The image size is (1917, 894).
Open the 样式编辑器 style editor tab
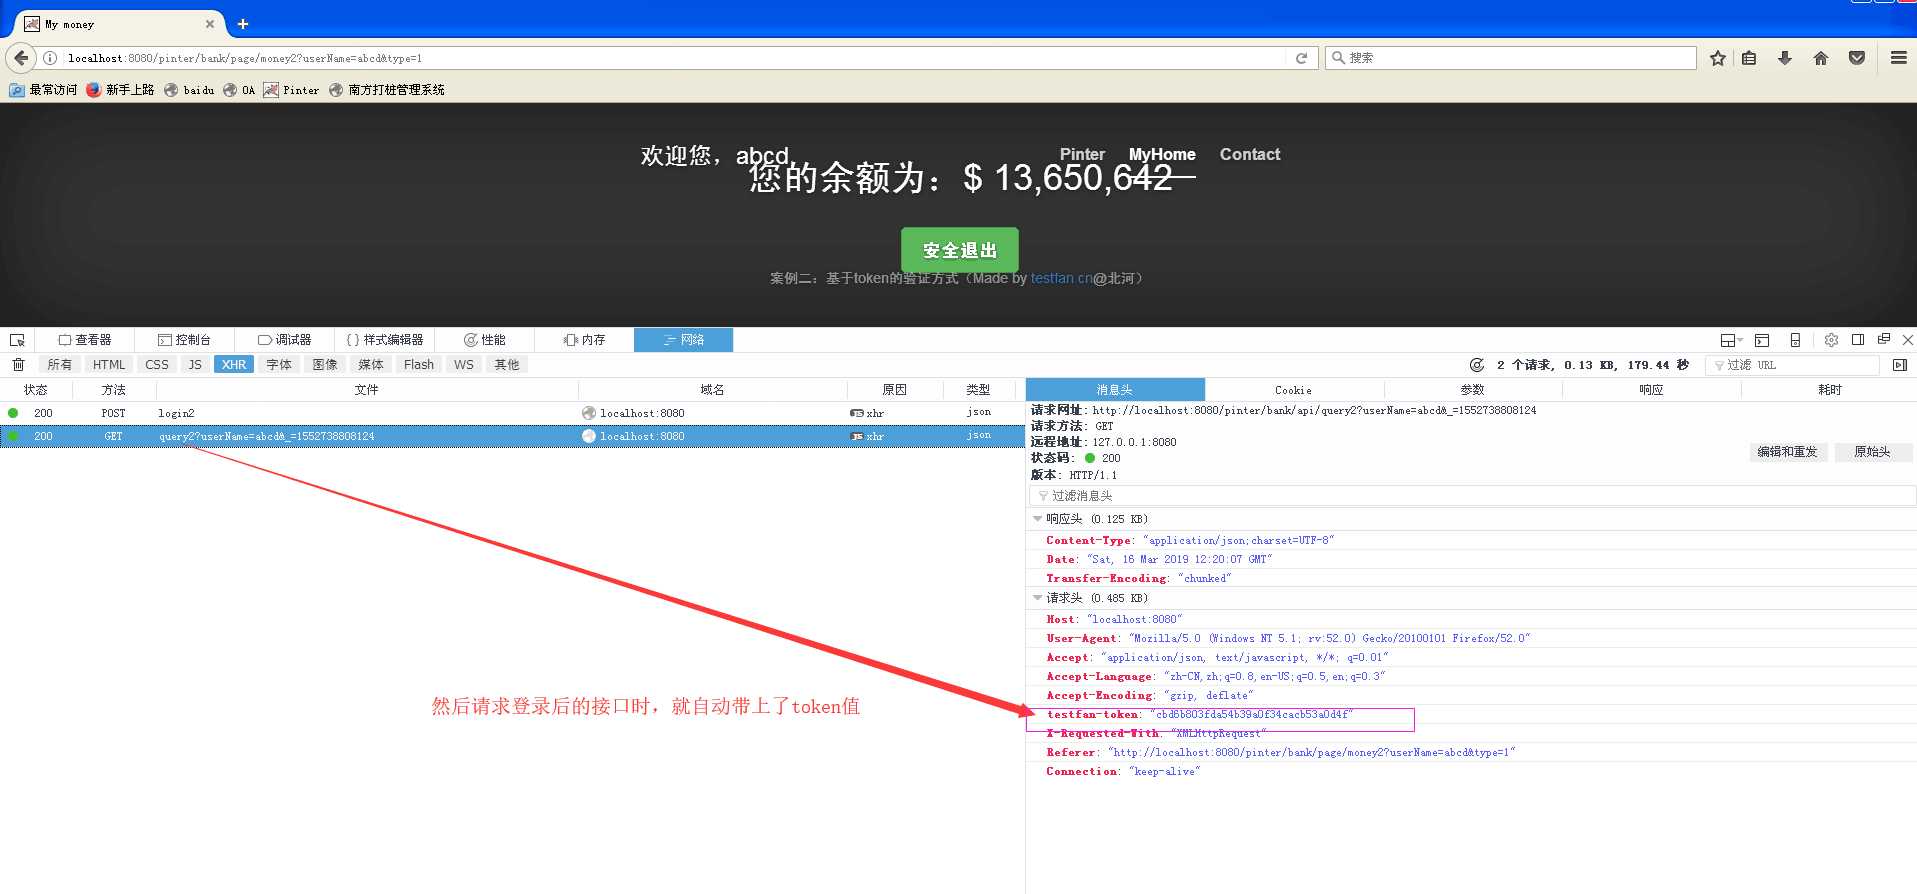point(384,340)
